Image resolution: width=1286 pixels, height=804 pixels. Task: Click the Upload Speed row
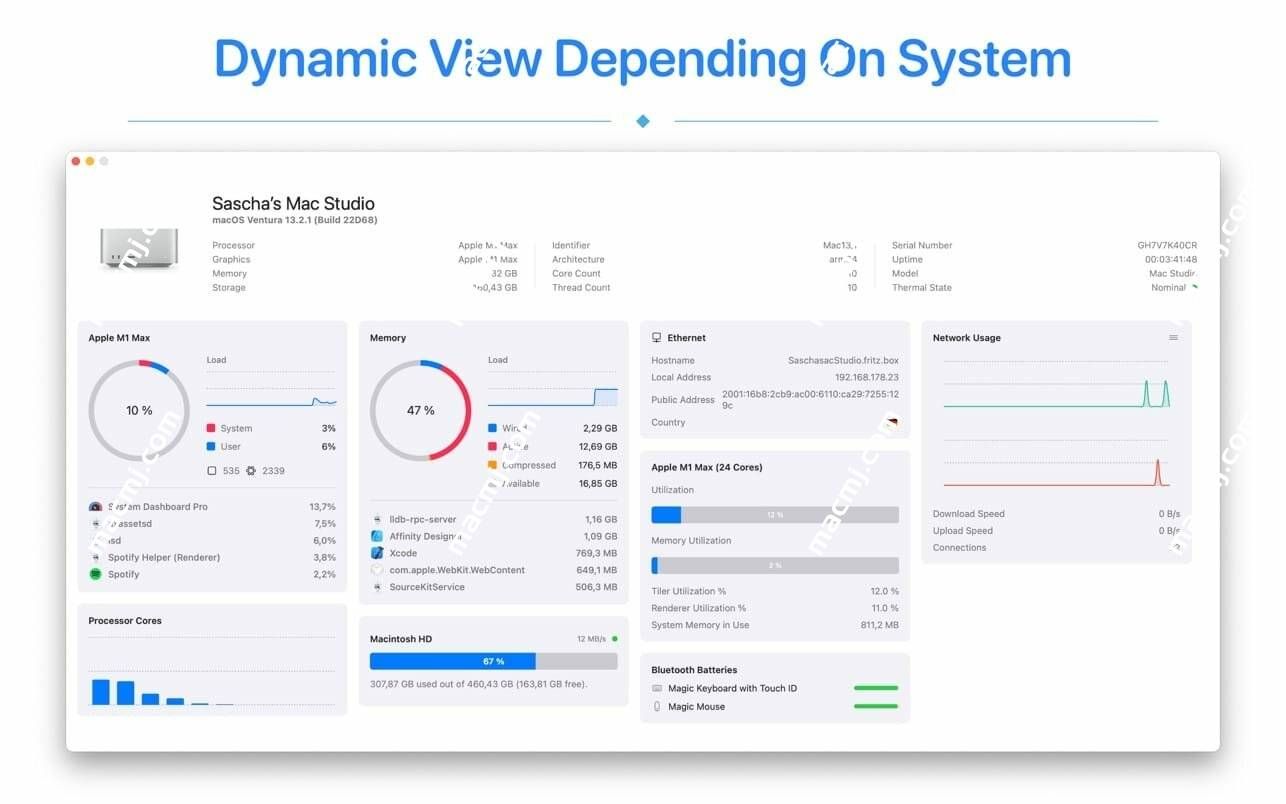pos(1056,531)
